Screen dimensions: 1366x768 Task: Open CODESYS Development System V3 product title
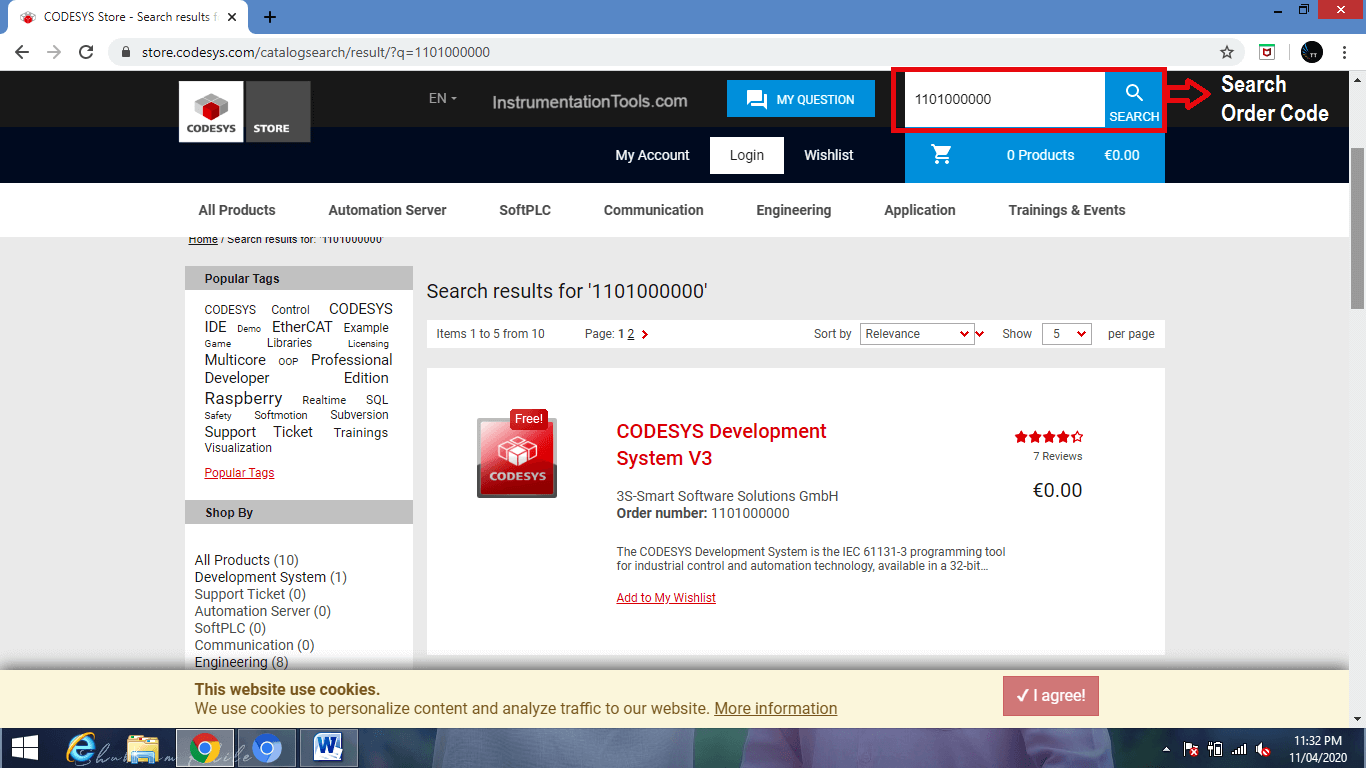(x=722, y=445)
